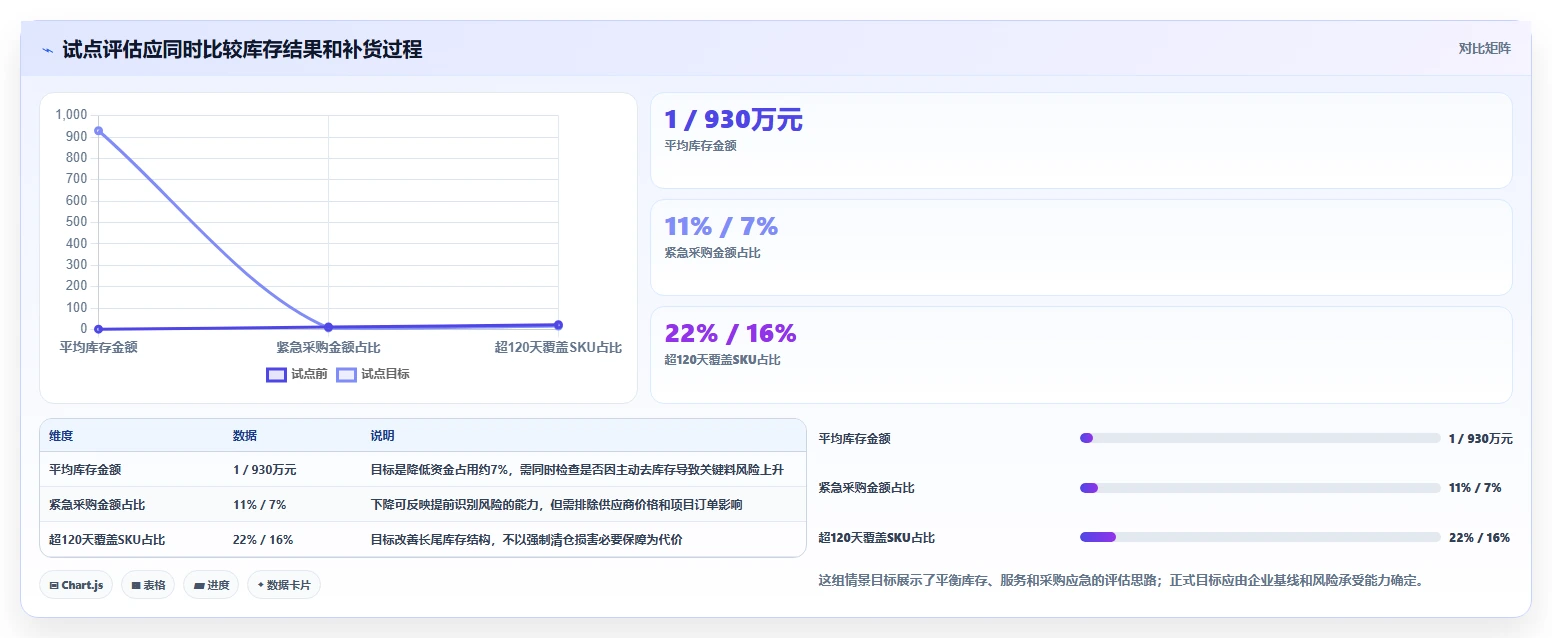The width and height of the screenshot is (1552, 638).
Task: Click the title 试点评估应同时比较库存结果和补货过程
Action: tap(242, 49)
